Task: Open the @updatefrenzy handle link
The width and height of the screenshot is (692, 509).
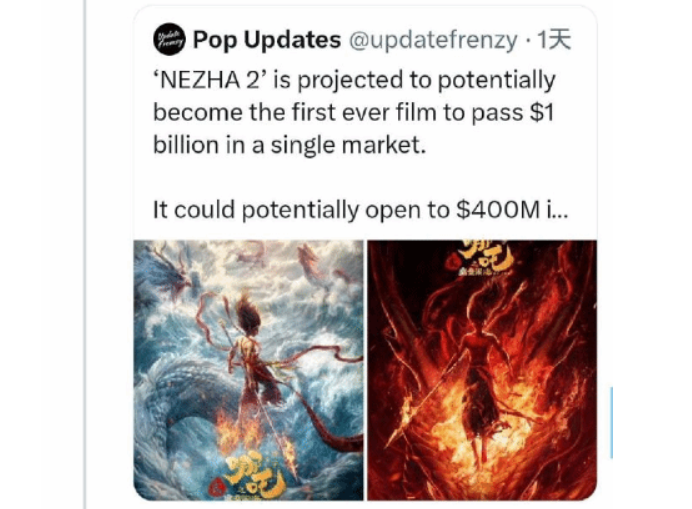Action: click(x=433, y=41)
